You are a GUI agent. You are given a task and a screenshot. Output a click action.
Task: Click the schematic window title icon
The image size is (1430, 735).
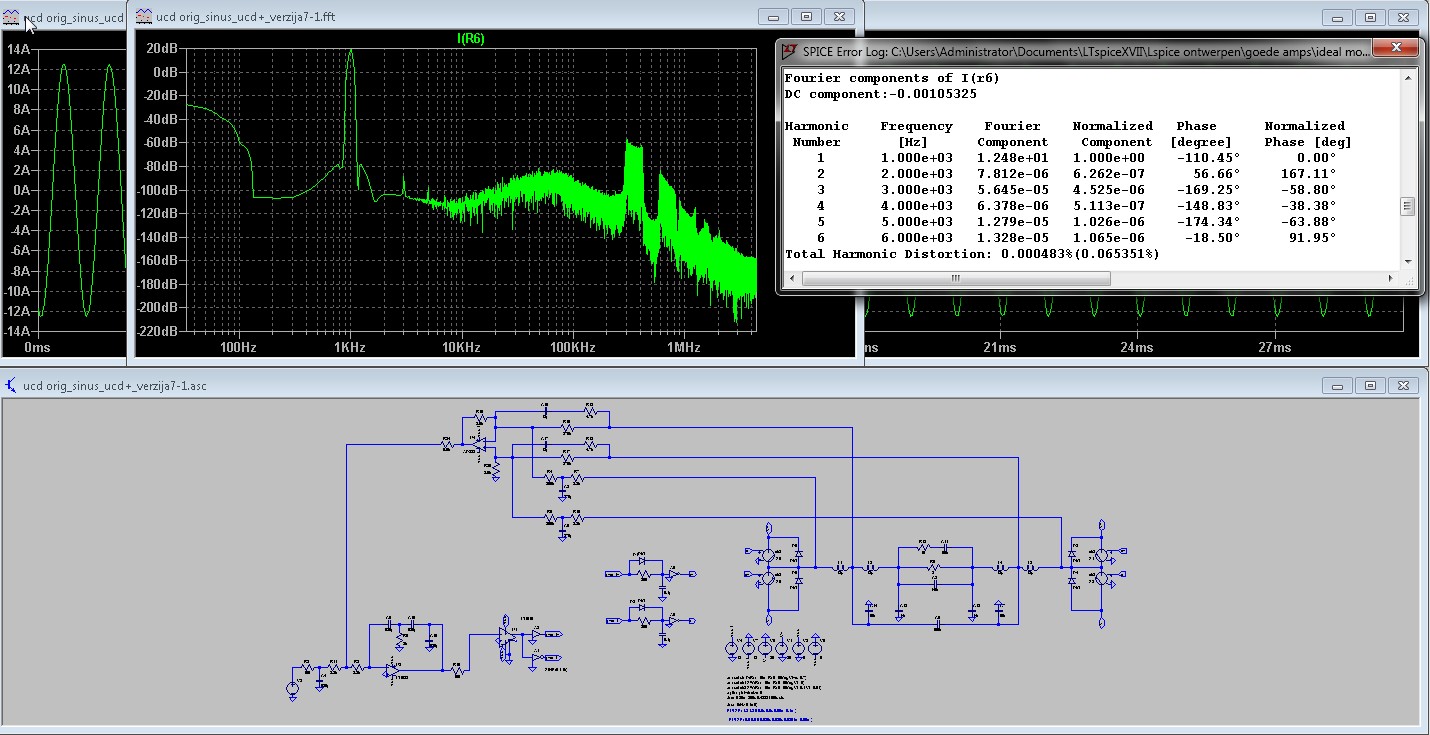pyautogui.click(x=12, y=385)
